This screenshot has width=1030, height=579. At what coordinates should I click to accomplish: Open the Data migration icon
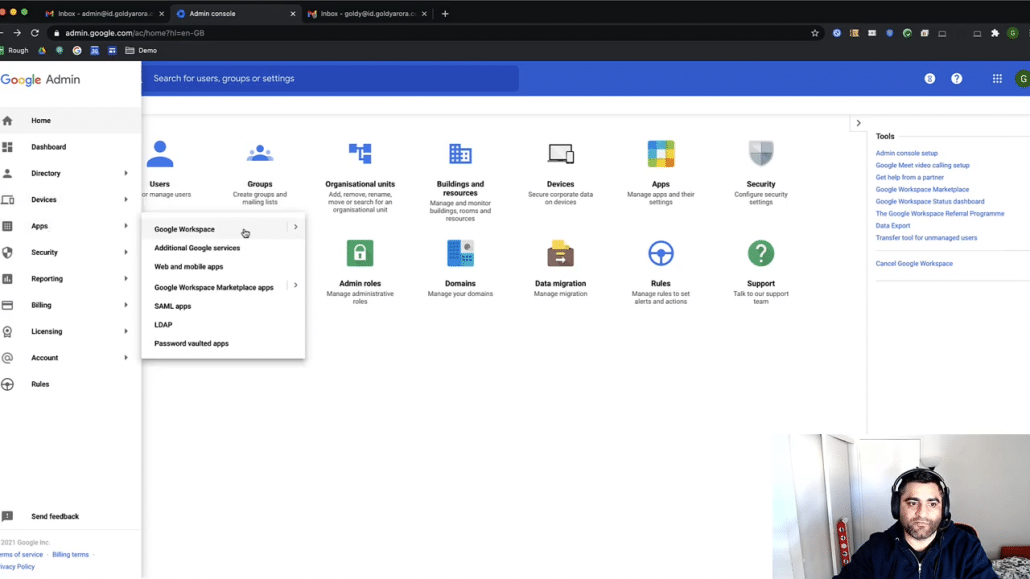click(560, 253)
